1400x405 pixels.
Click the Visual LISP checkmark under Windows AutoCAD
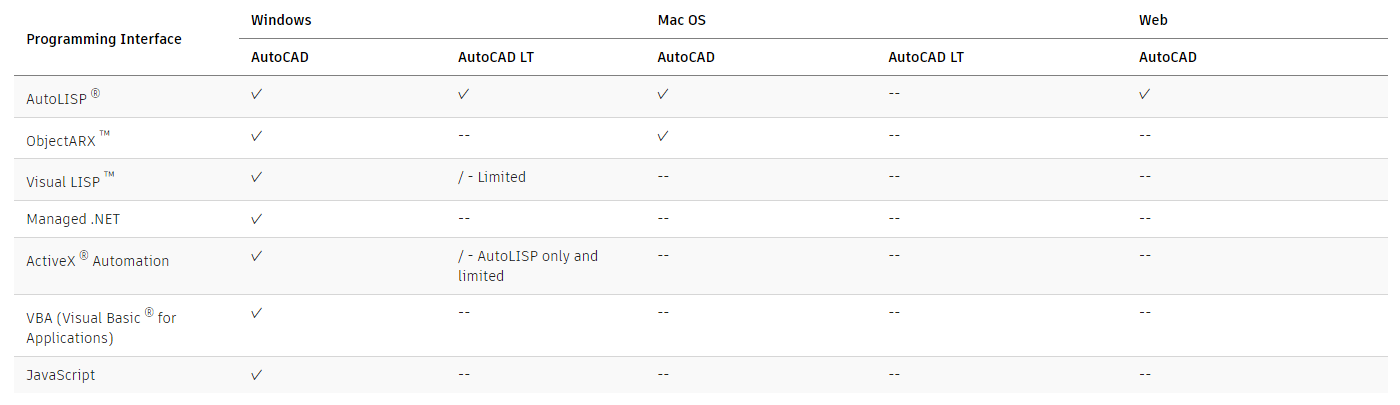[x=257, y=177]
